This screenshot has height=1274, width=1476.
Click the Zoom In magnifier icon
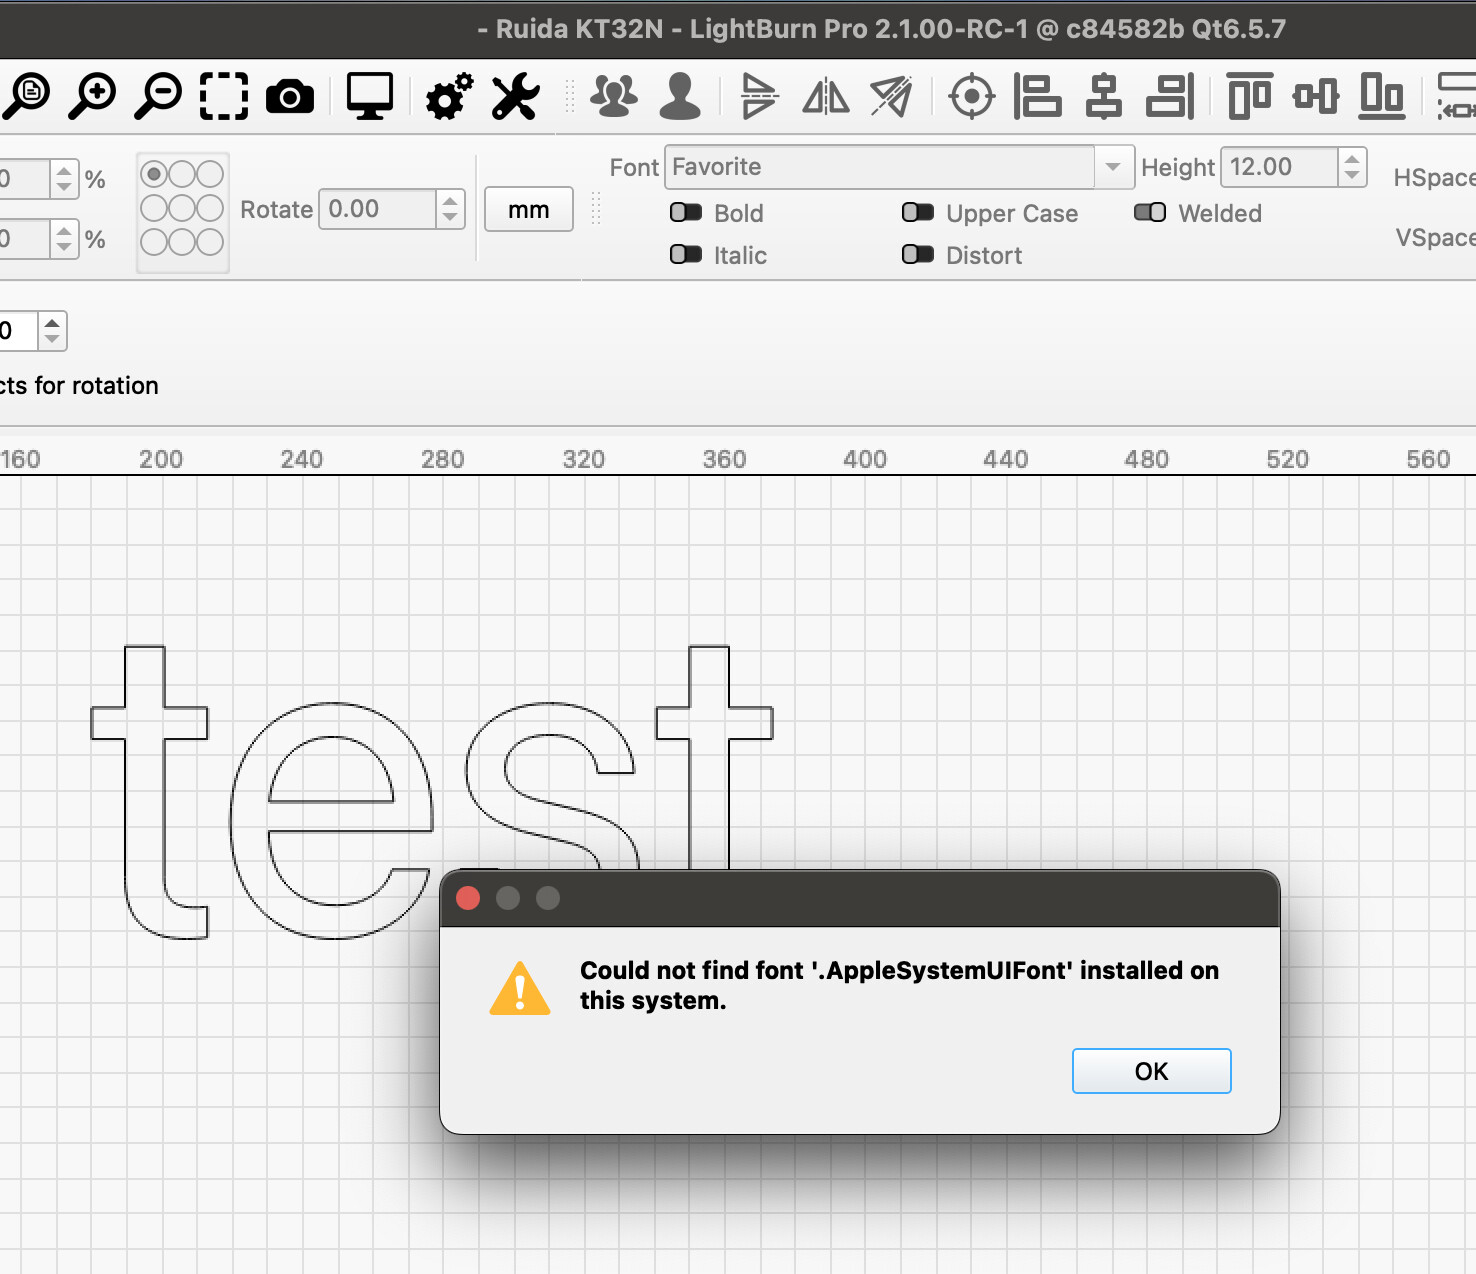(92, 97)
